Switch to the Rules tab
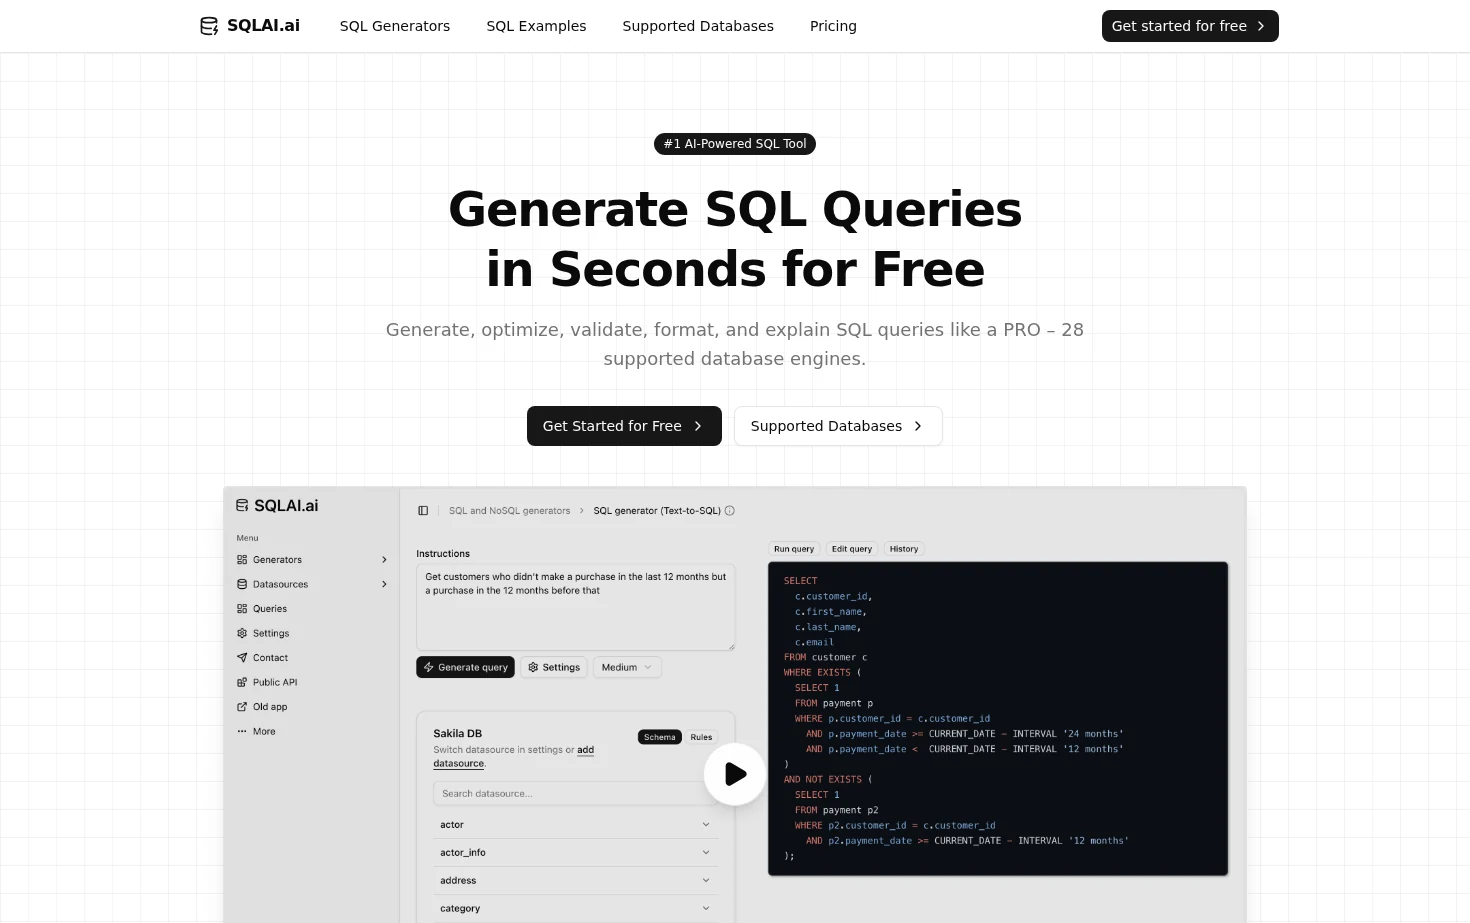Screen dimensions: 1470x923 pos(701,737)
